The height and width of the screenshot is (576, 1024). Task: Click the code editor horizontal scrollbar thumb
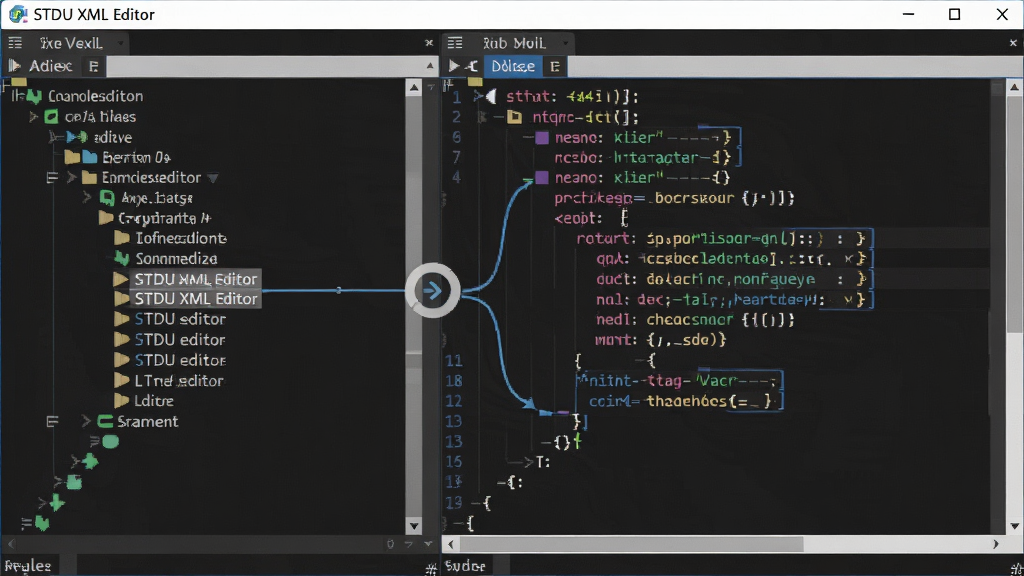pyautogui.click(x=632, y=544)
